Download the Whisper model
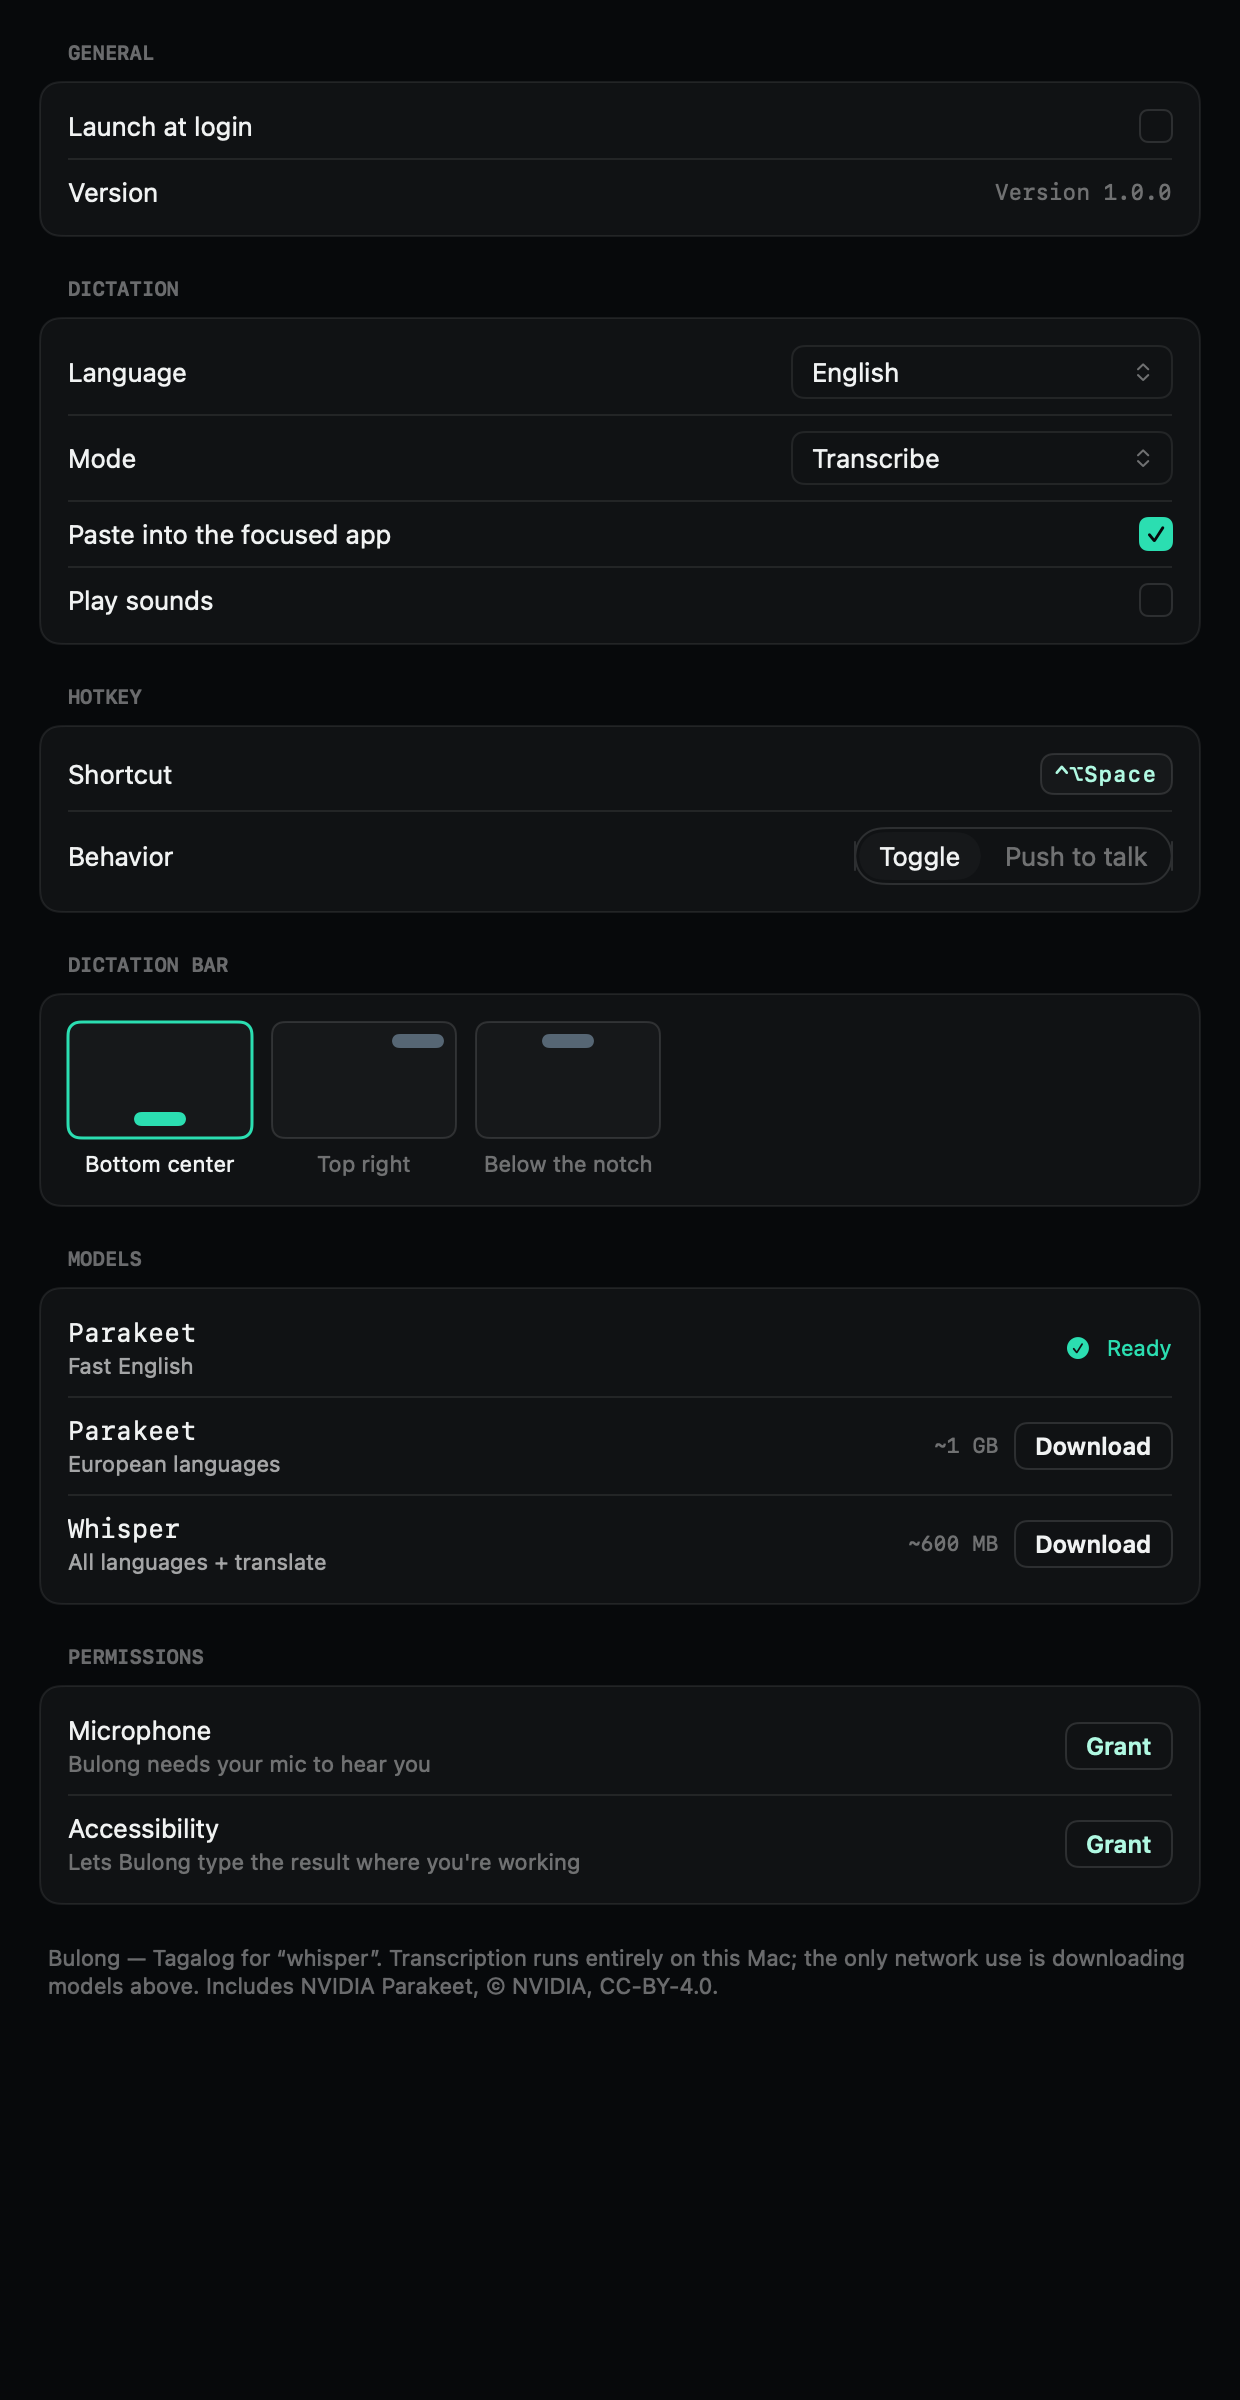This screenshot has width=1240, height=2400. point(1093,1544)
